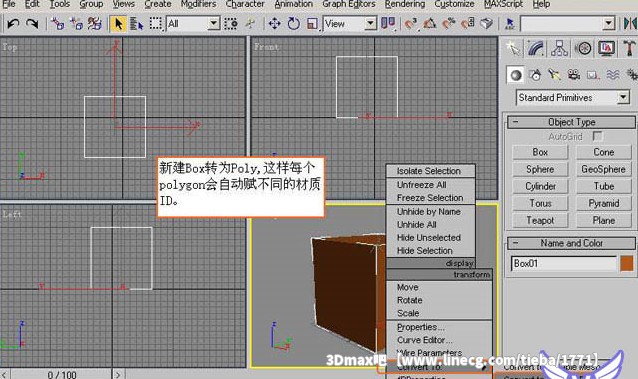Enable the AutoGrid checkbox

point(598,136)
